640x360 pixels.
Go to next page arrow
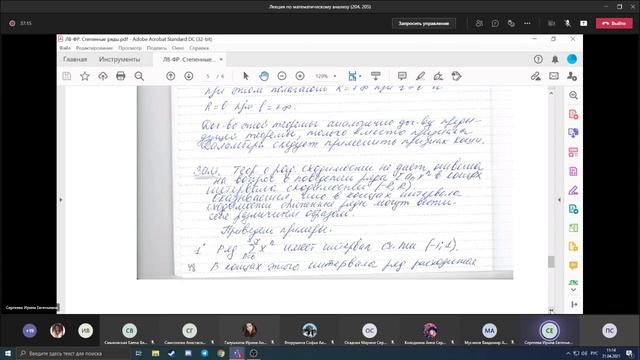pos(189,76)
